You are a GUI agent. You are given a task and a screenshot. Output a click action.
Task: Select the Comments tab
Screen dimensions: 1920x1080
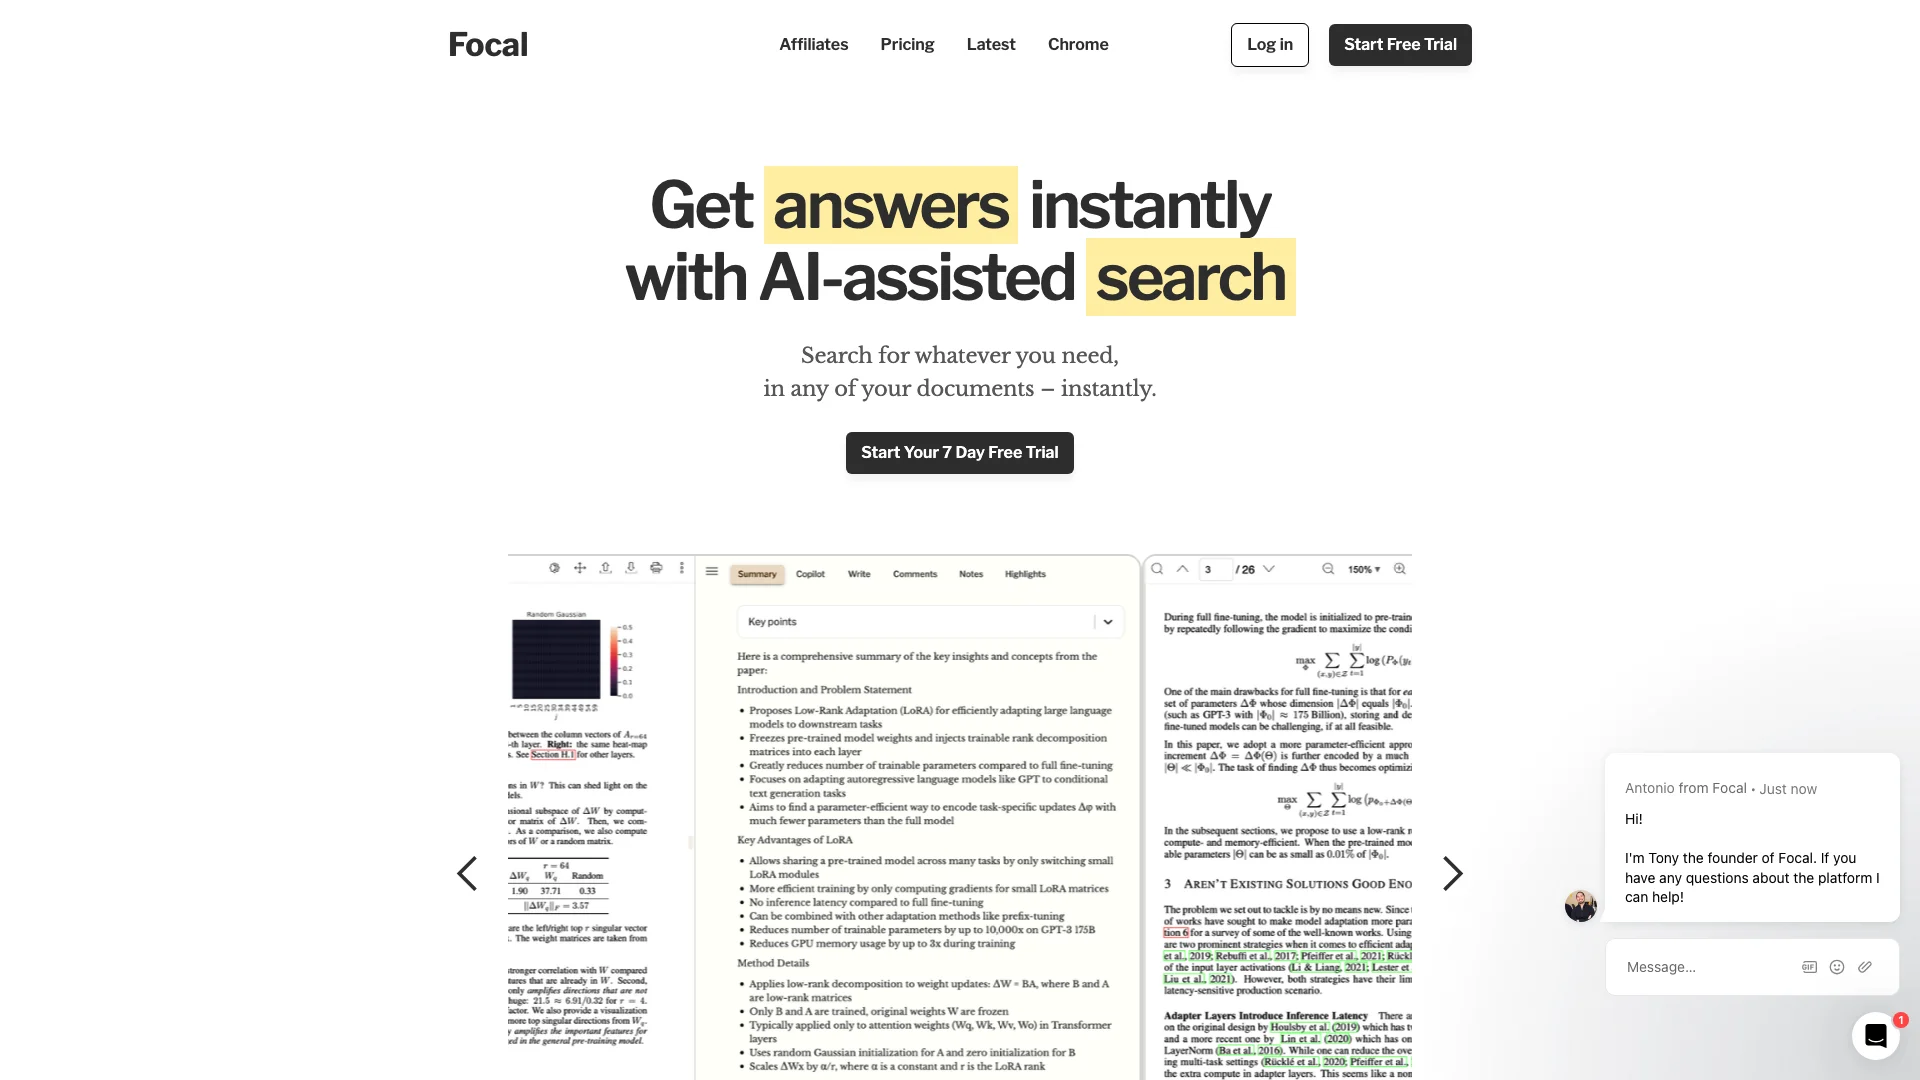point(915,572)
